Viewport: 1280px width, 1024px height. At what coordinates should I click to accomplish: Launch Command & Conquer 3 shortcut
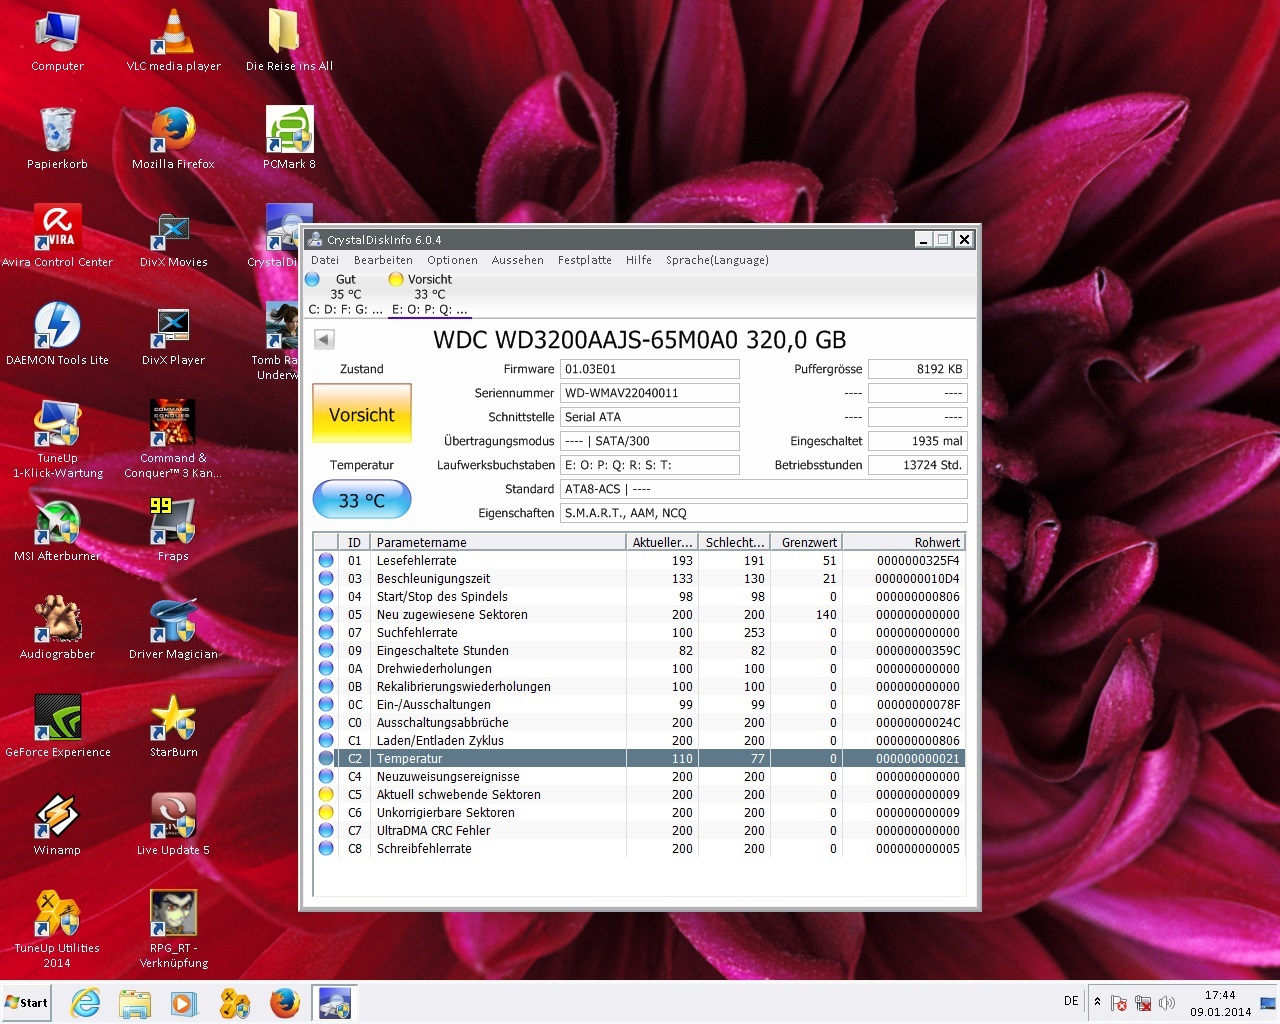(173, 439)
